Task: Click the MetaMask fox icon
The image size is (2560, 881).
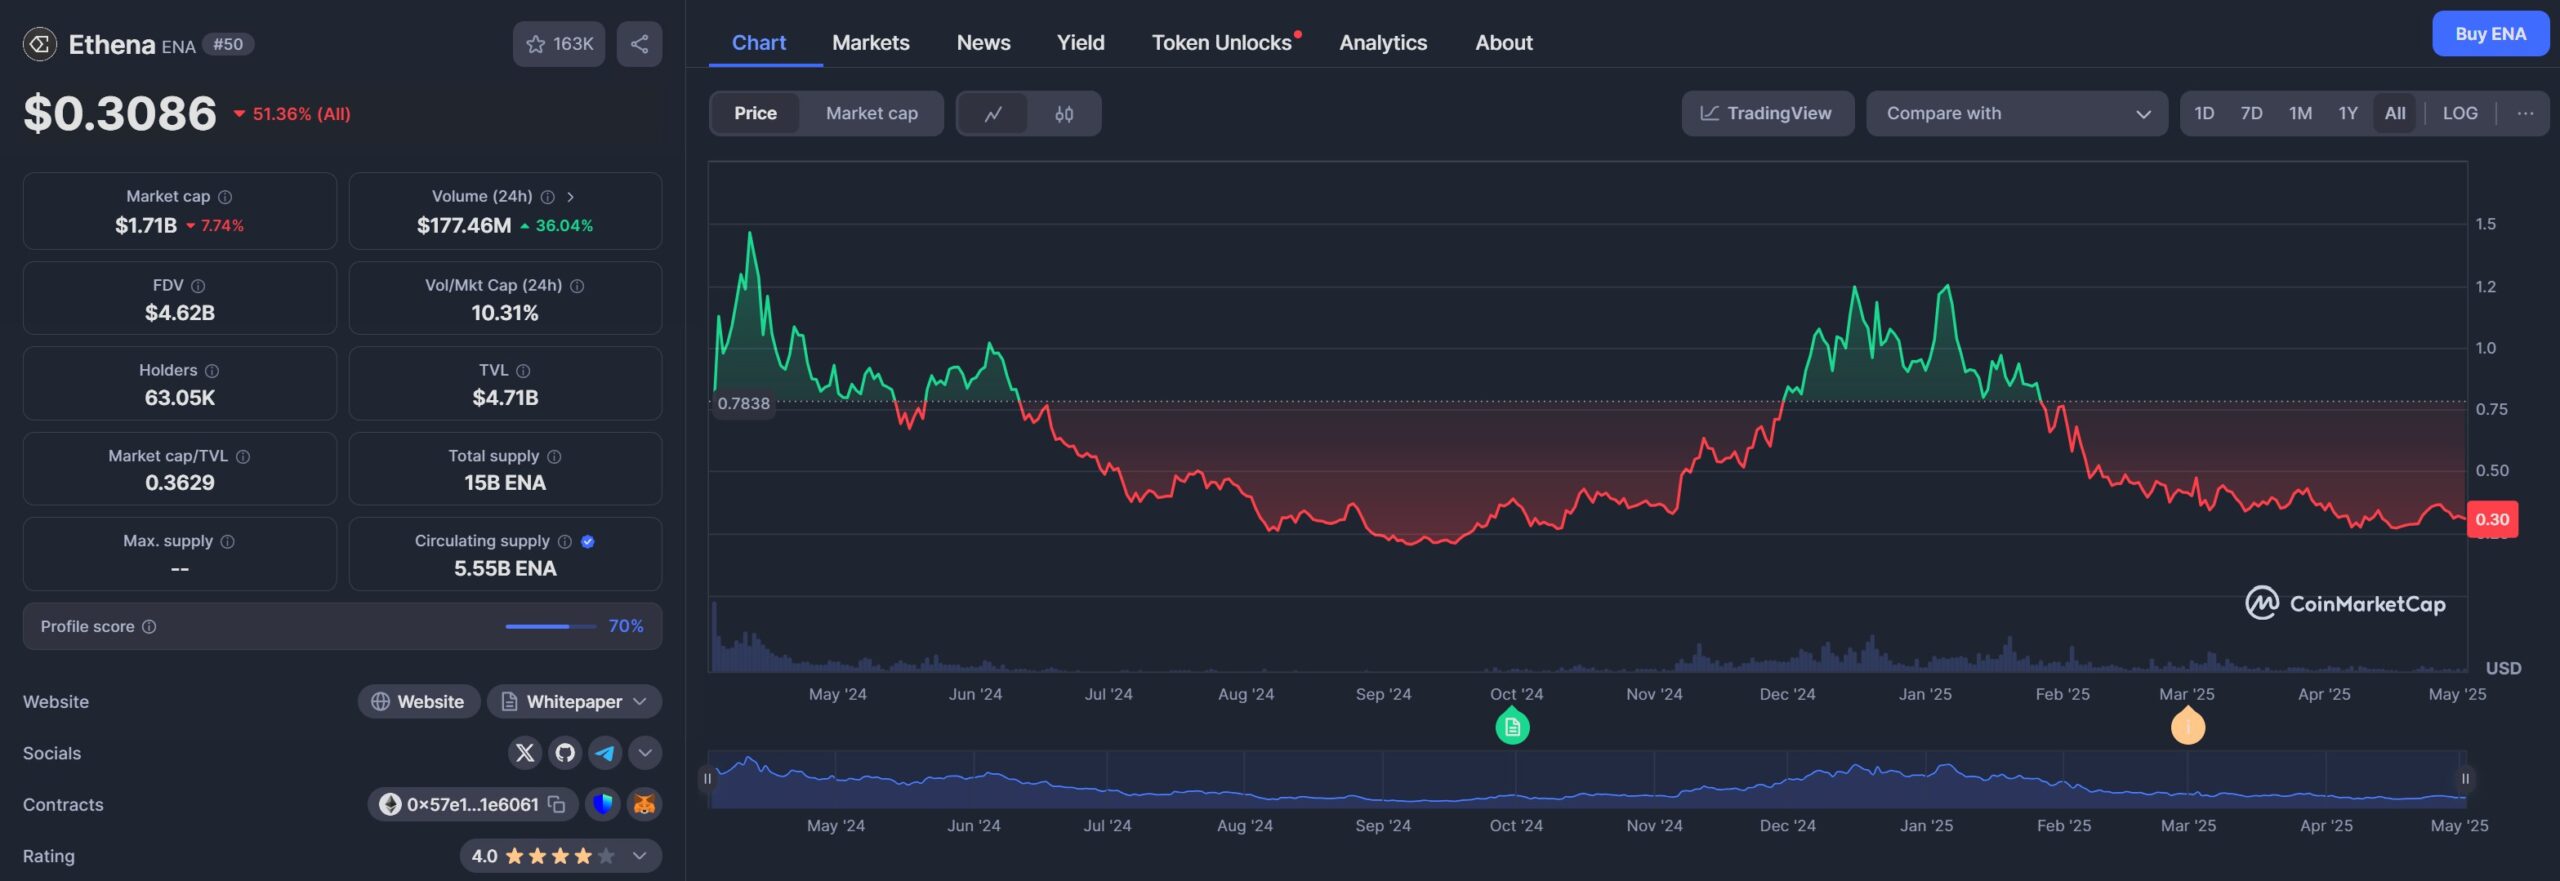Action: point(645,805)
